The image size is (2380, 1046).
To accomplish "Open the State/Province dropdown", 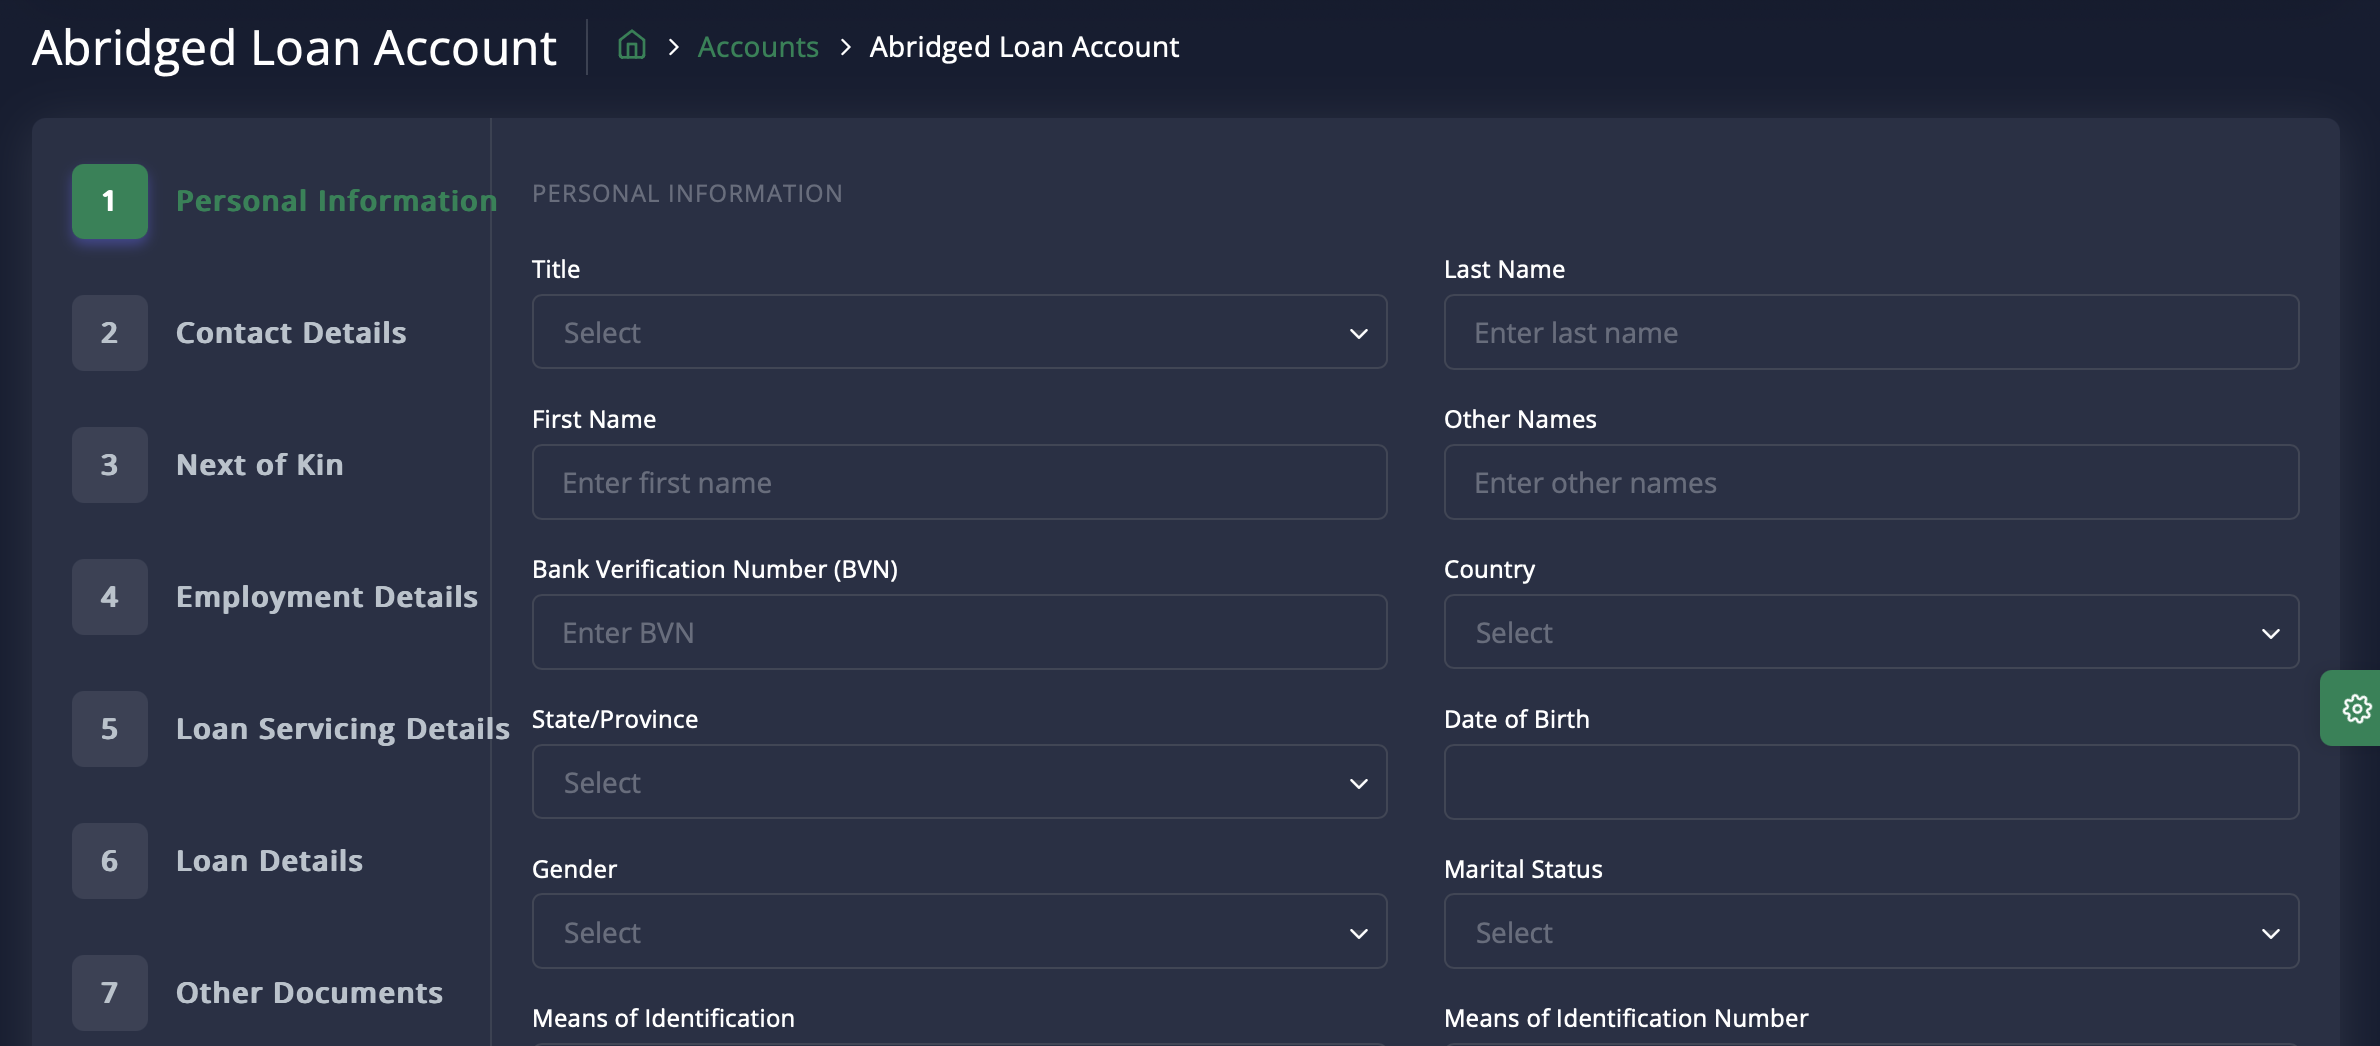I will tap(958, 782).
